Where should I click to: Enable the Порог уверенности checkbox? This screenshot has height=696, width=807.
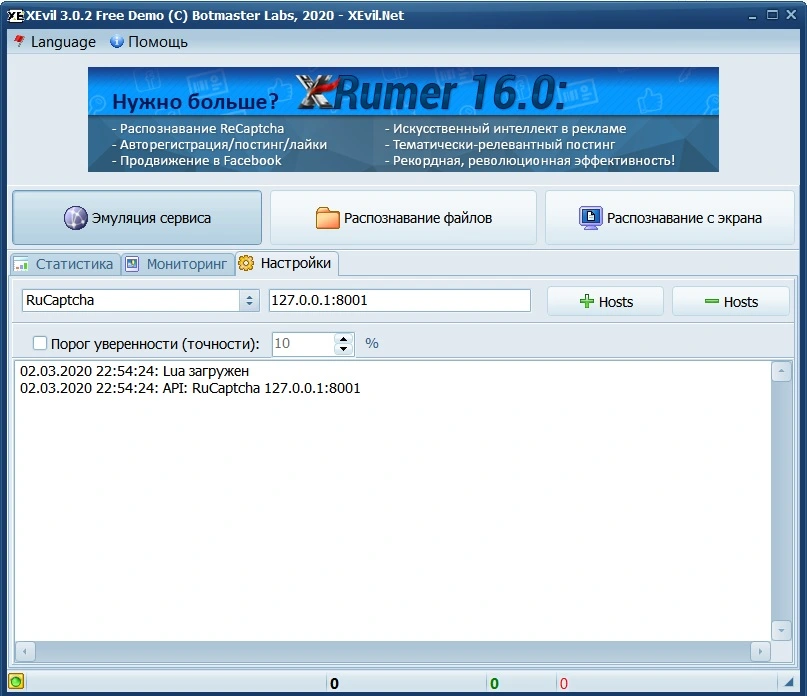click(x=40, y=343)
